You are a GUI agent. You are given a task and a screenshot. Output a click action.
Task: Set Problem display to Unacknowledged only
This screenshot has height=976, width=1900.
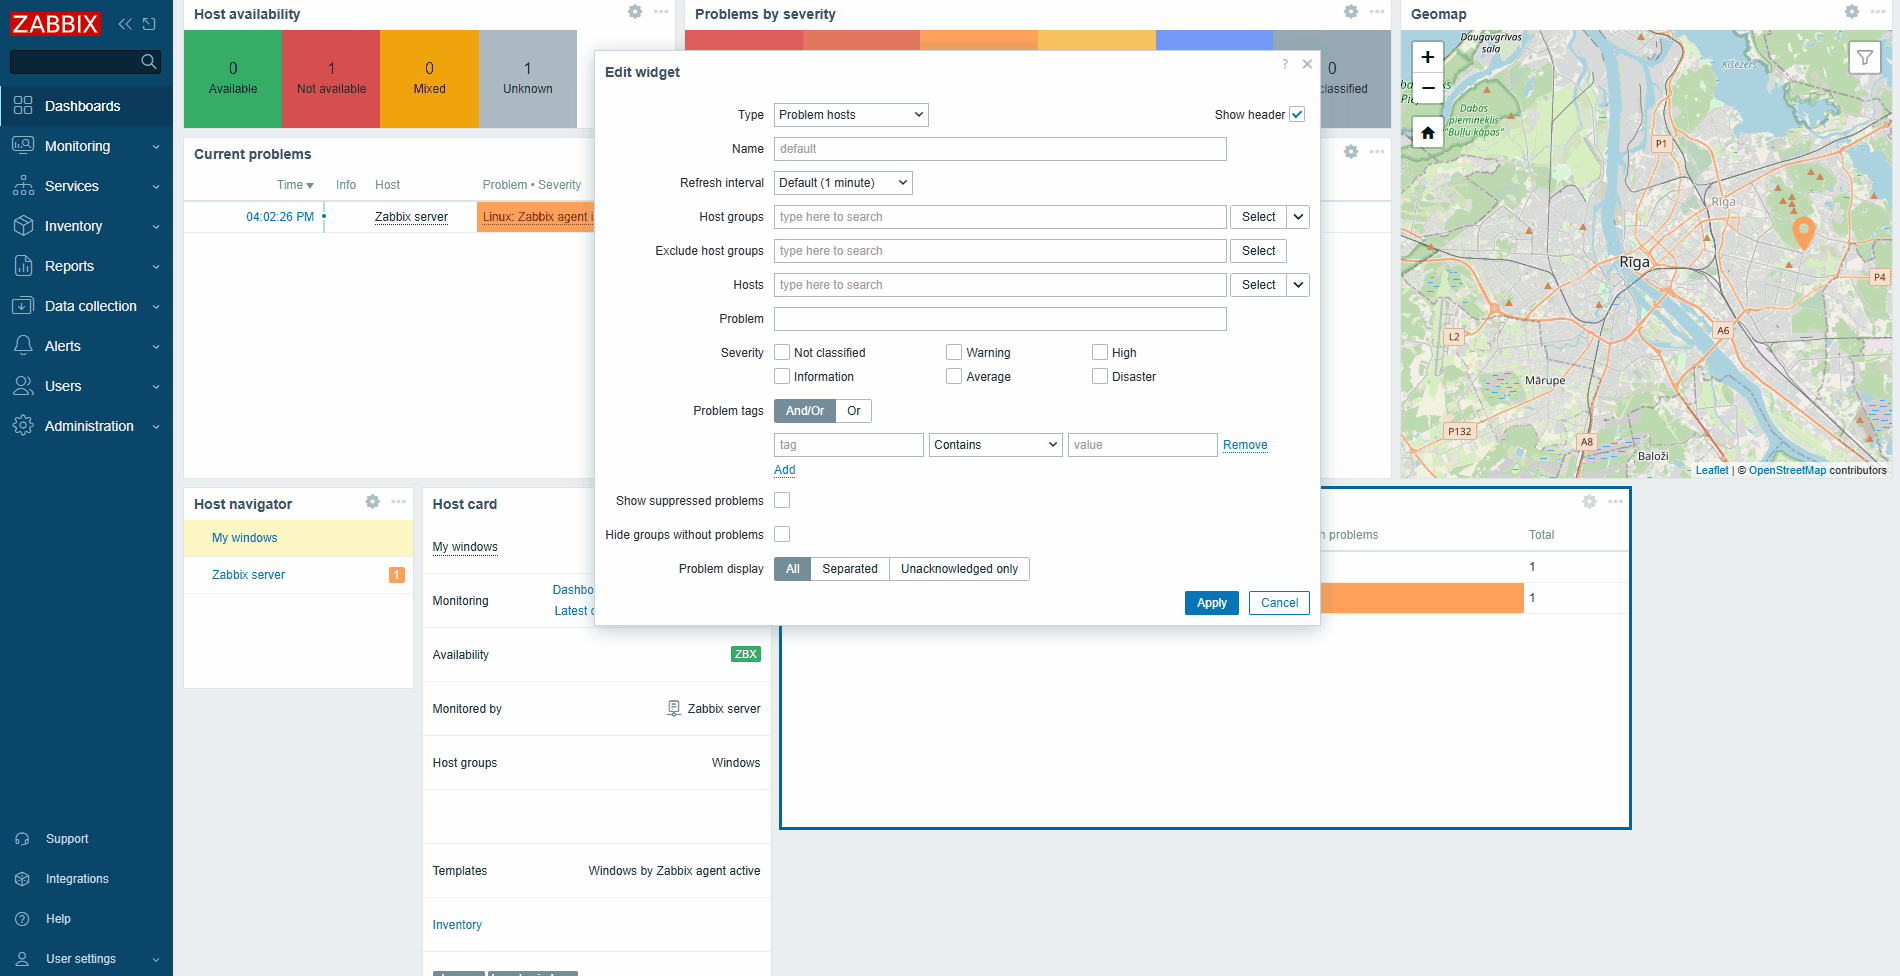click(x=959, y=569)
